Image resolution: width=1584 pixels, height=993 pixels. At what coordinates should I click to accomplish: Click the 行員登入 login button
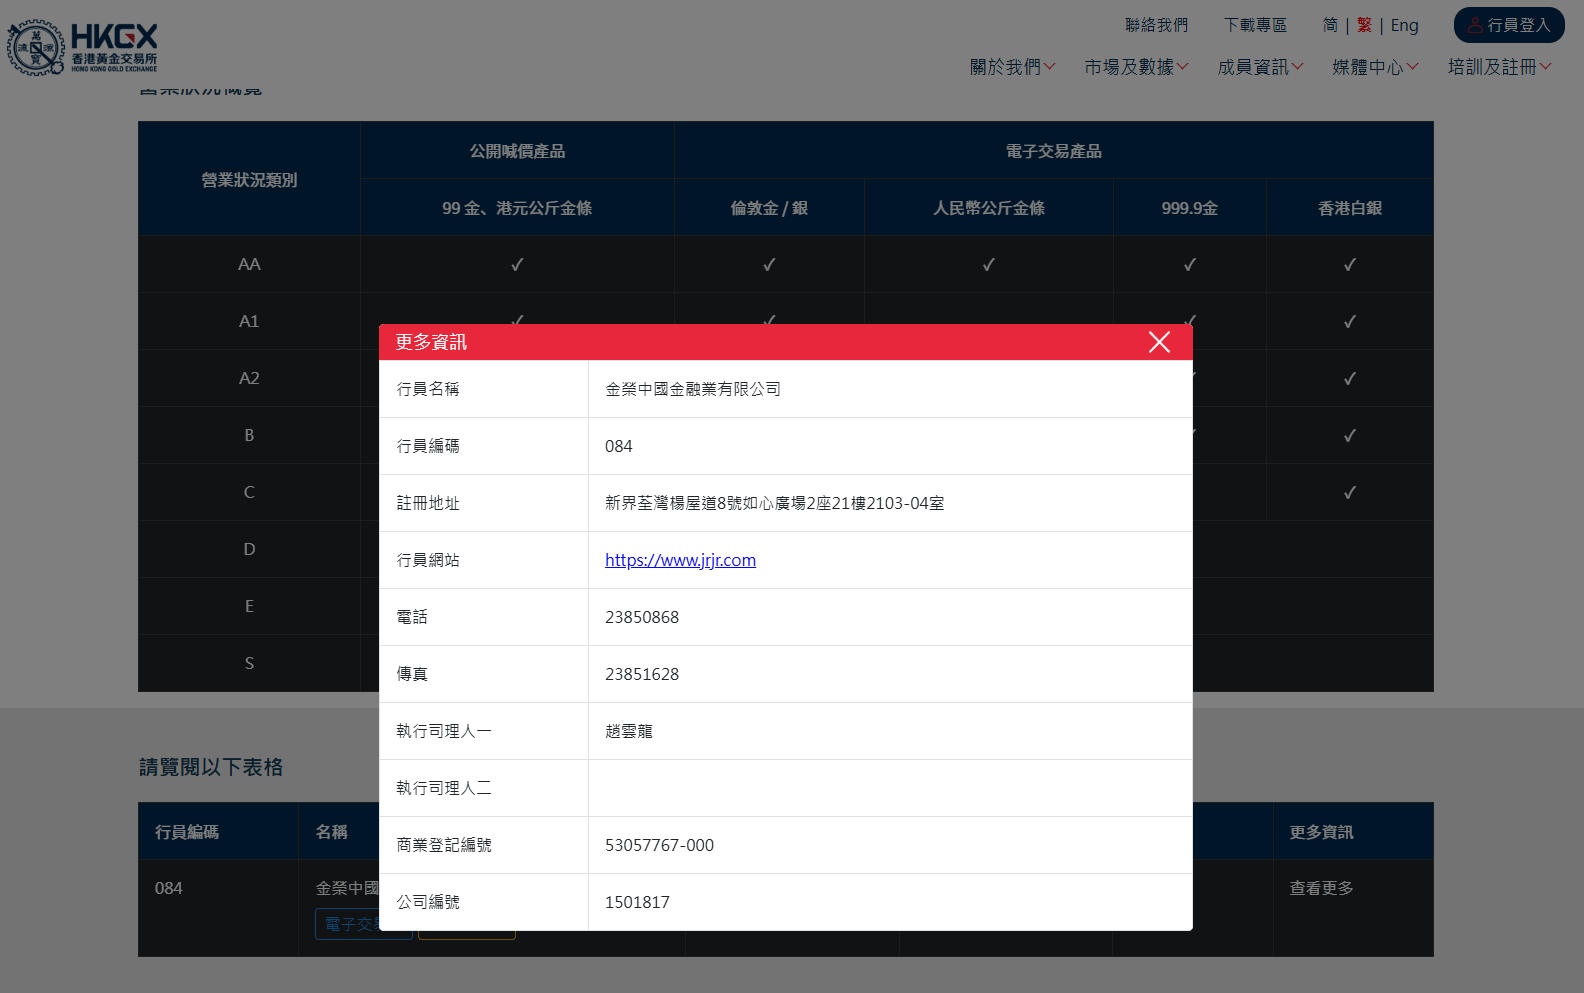(x=1508, y=25)
